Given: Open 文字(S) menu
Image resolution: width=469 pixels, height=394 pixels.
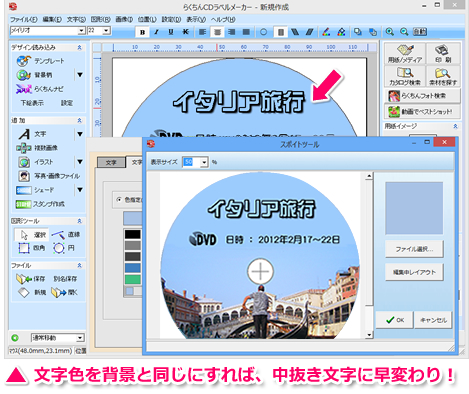Looking at the screenshot, I should coord(76,19).
